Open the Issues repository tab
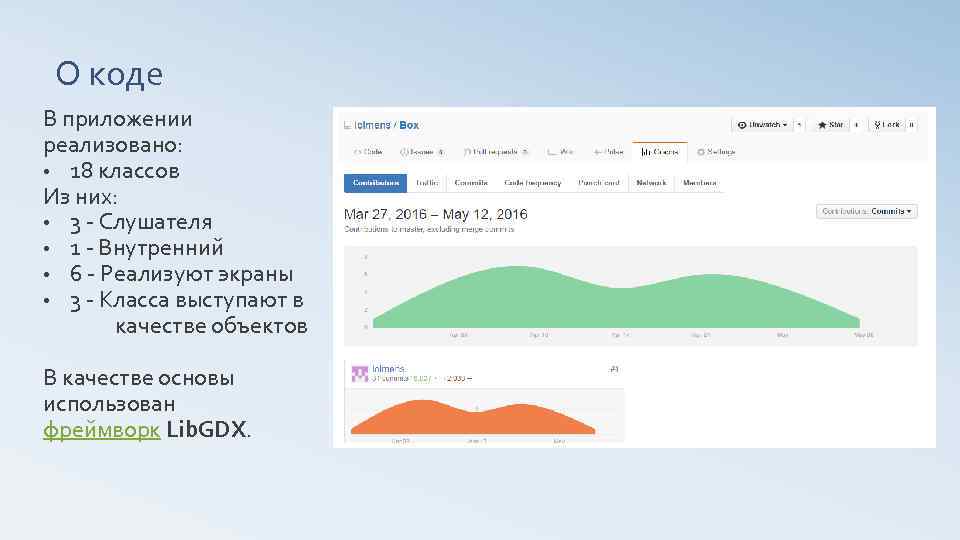The image size is (960, 540). click(422, 152)
